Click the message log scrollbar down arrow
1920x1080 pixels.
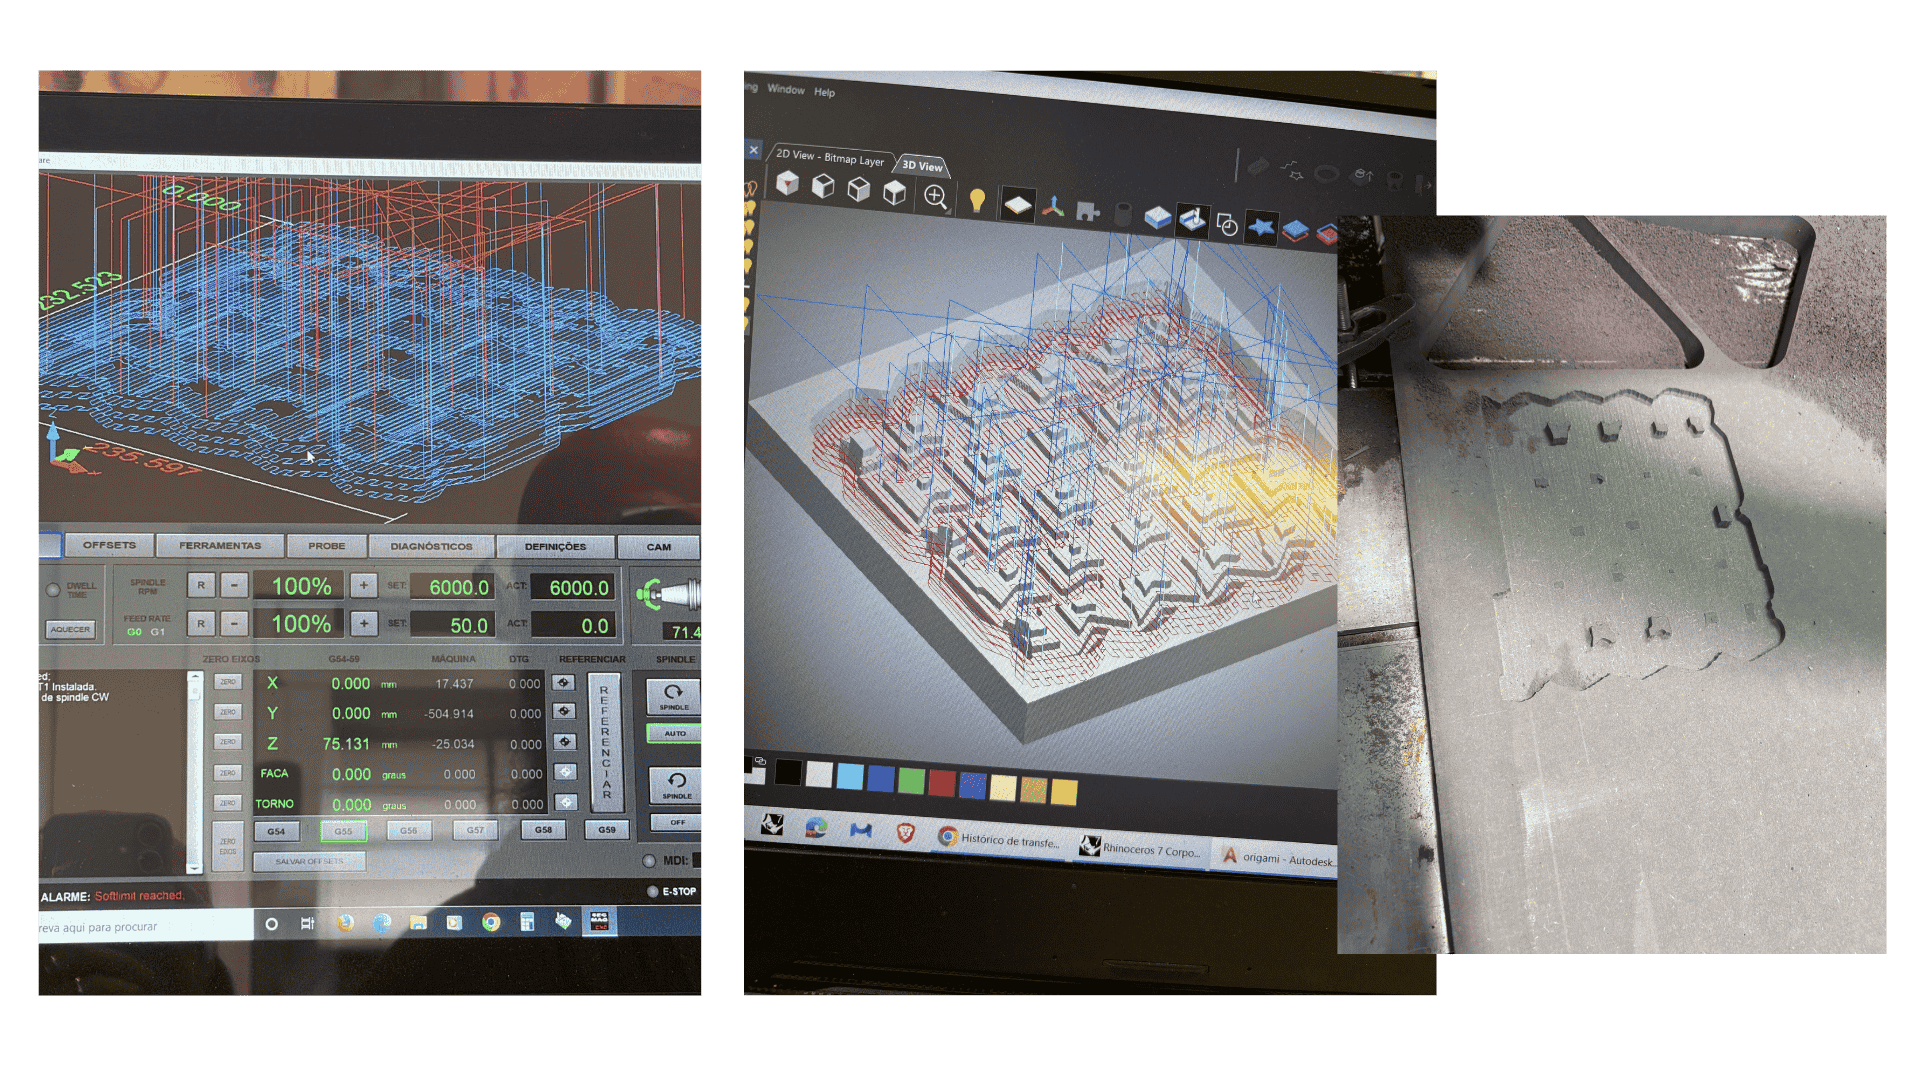tap(194, 867)
